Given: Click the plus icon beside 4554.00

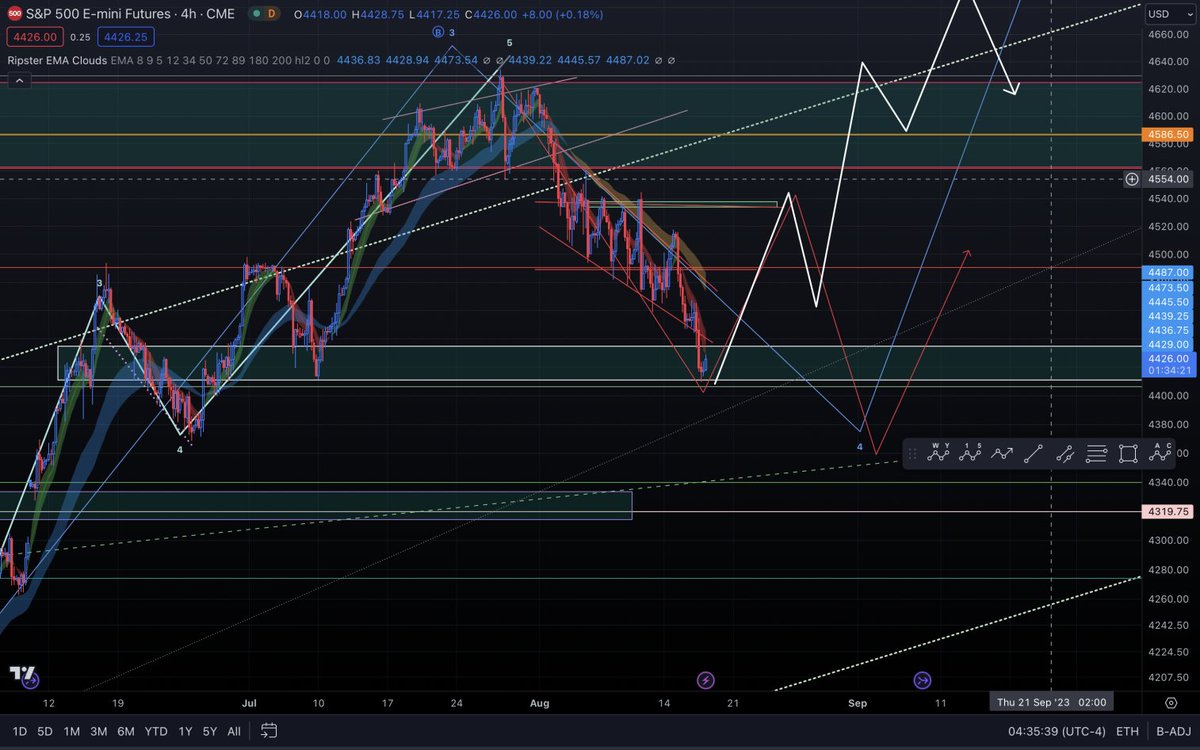Looking at the screenshot, I should [x=1131, y=179].
